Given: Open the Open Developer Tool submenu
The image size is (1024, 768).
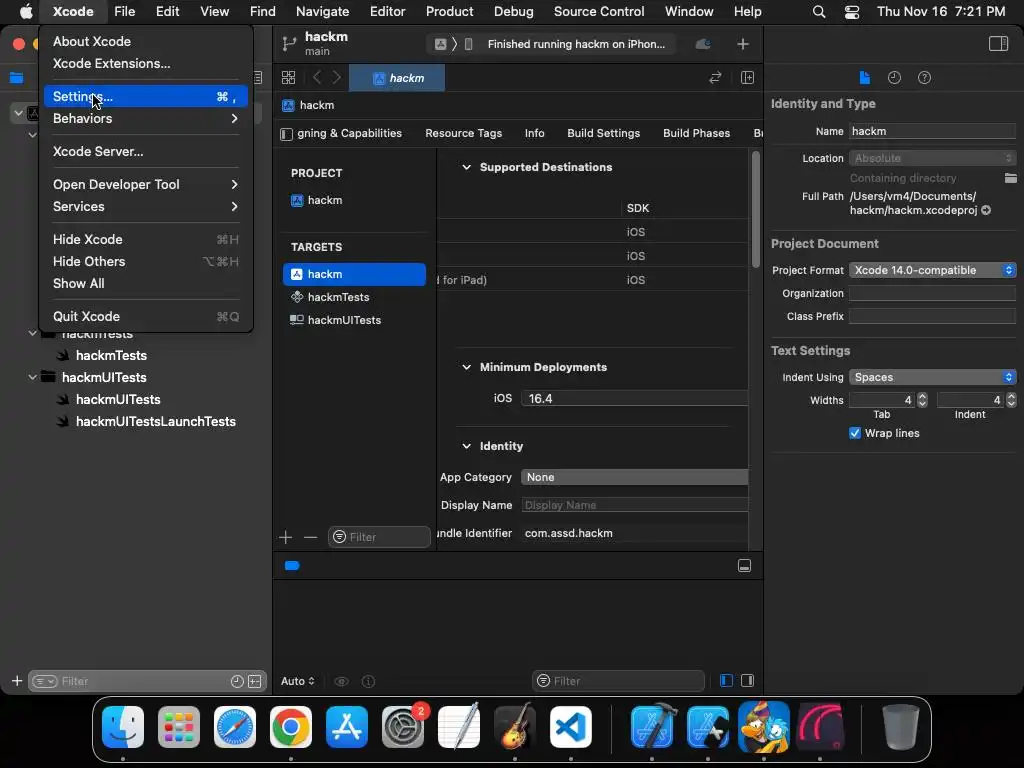Looking at the screenshot, I should [x=146, y=184].
